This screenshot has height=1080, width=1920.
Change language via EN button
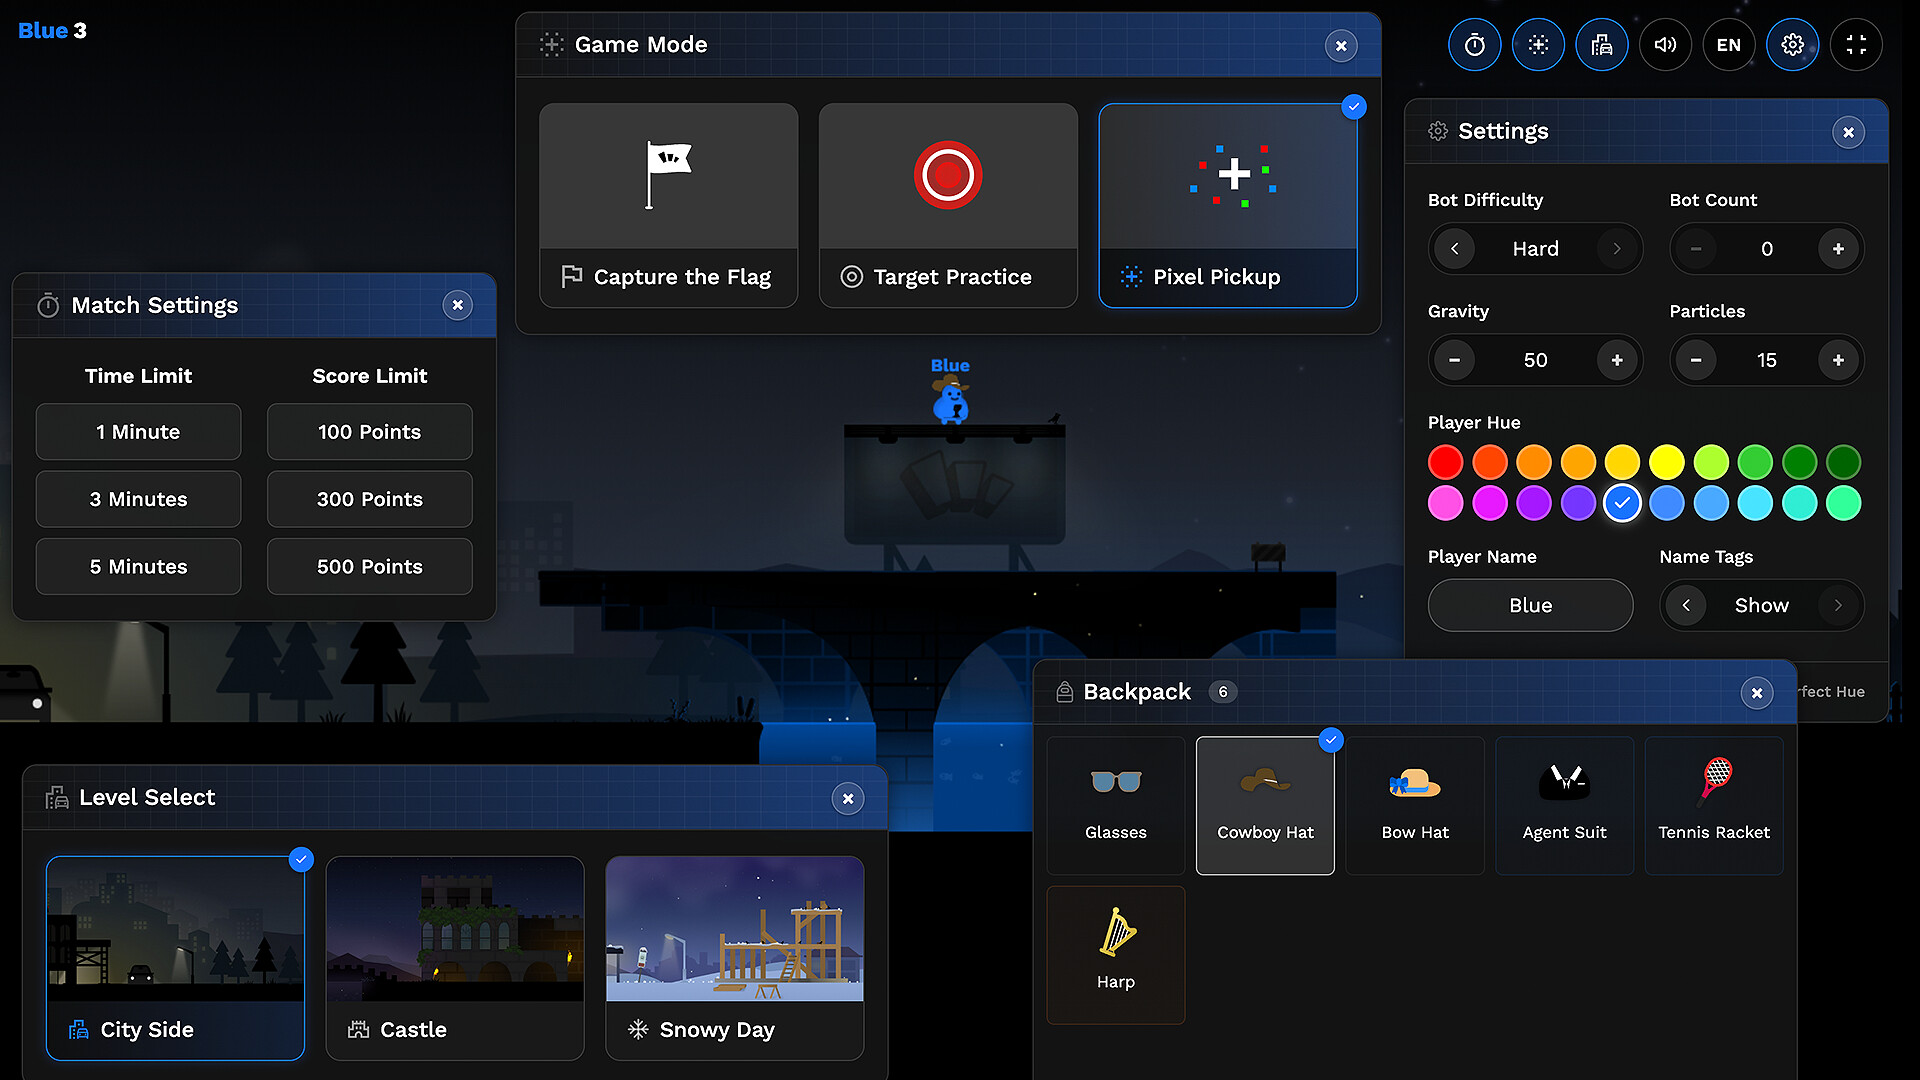(1728, 45)
